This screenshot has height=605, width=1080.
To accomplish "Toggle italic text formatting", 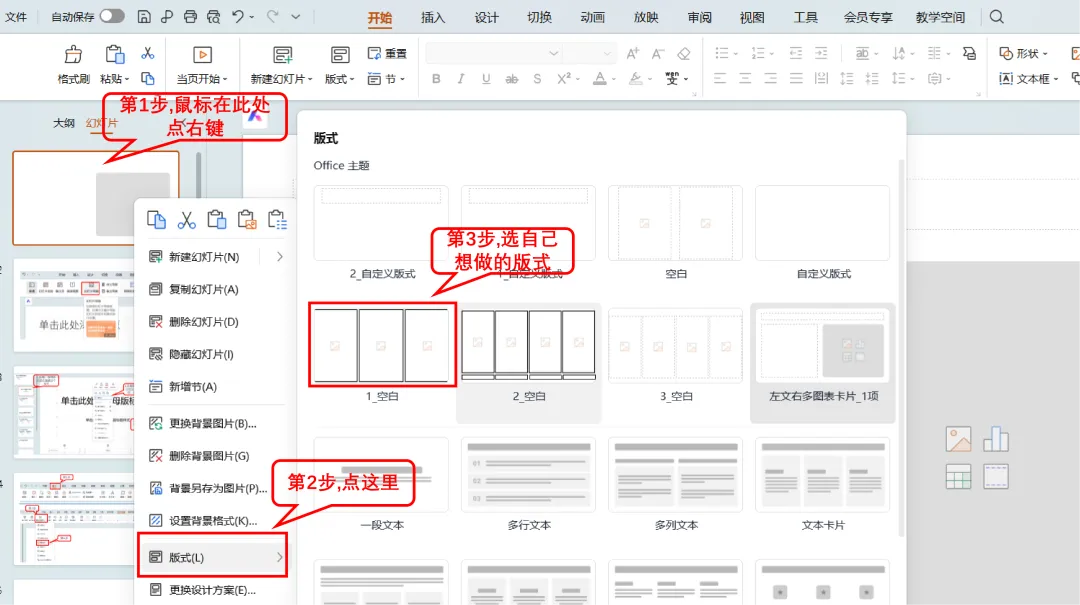I will point(461,79).
